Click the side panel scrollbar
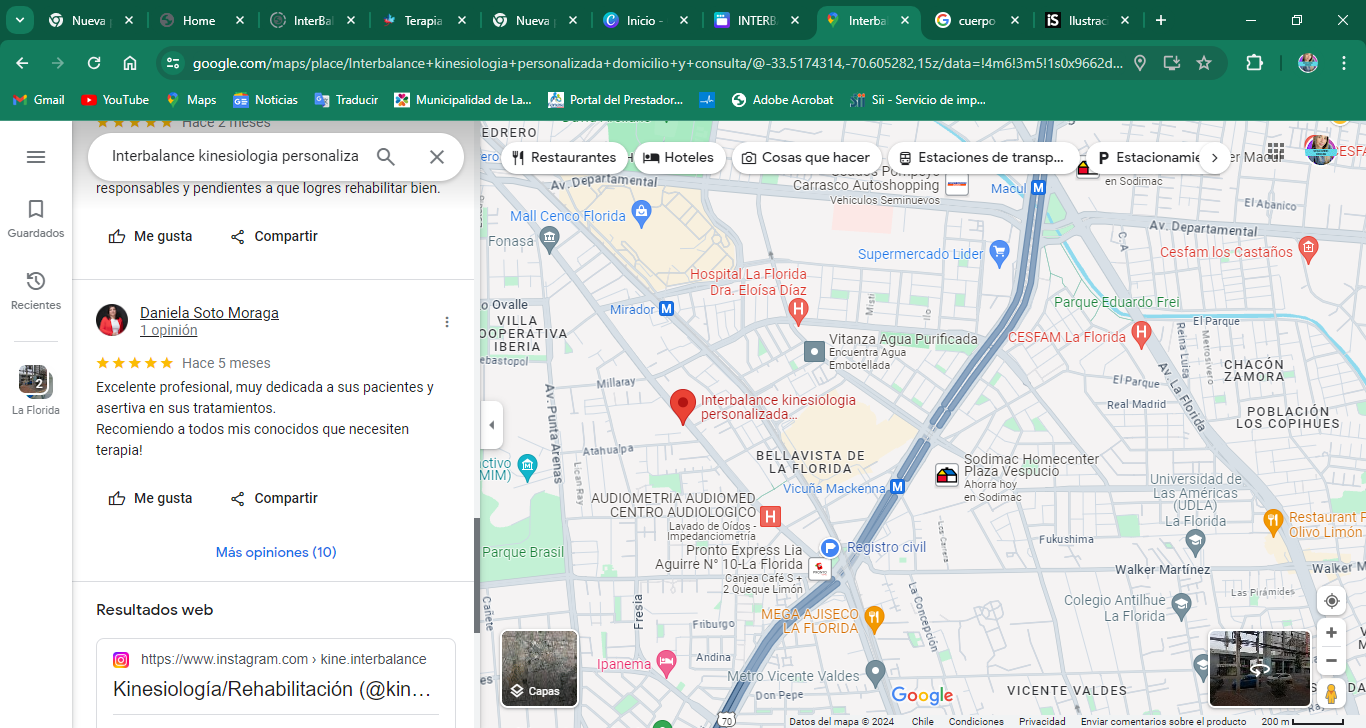 click(476, 575)
